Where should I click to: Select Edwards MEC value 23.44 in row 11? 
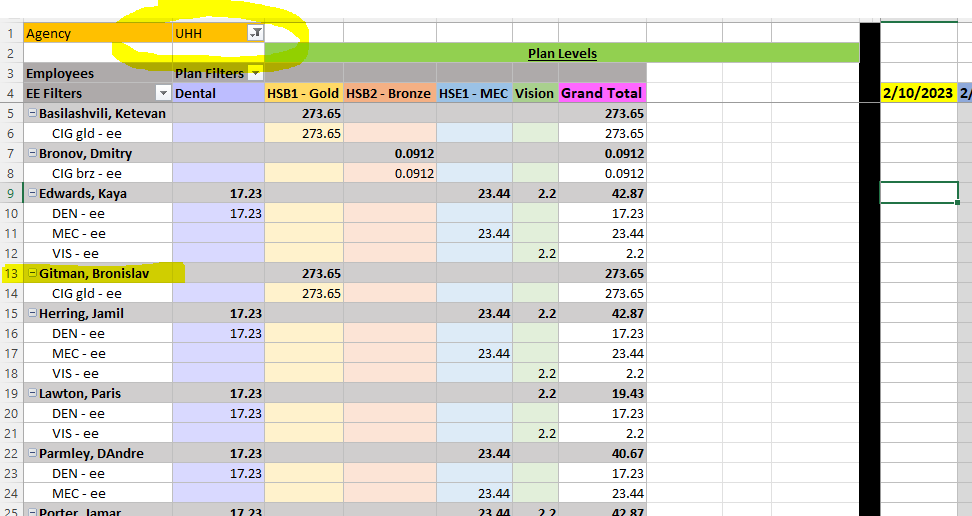click(474, 233)
